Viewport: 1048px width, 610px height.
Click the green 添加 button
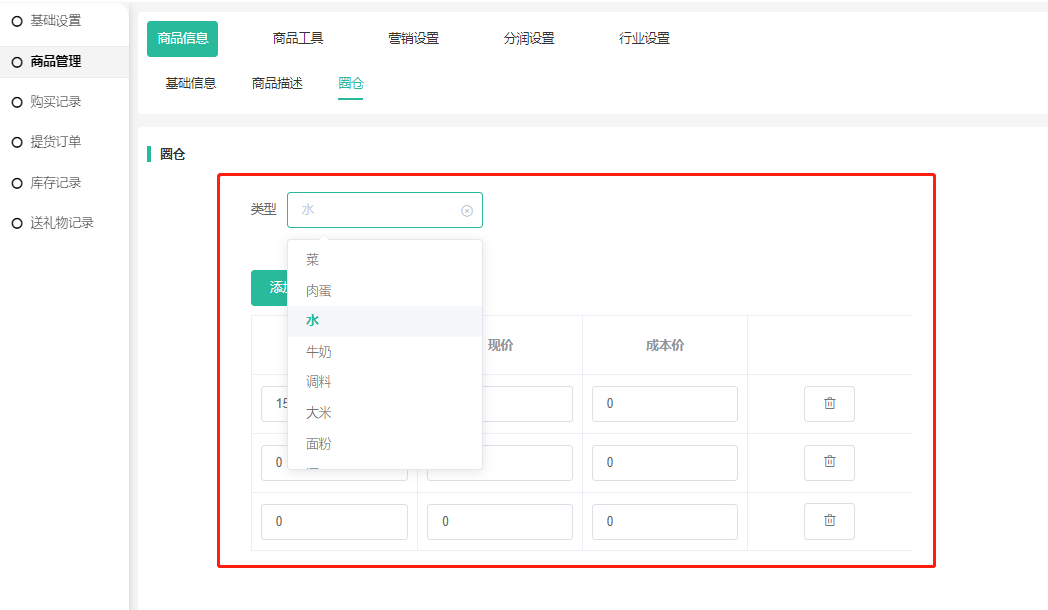[269, 288]
